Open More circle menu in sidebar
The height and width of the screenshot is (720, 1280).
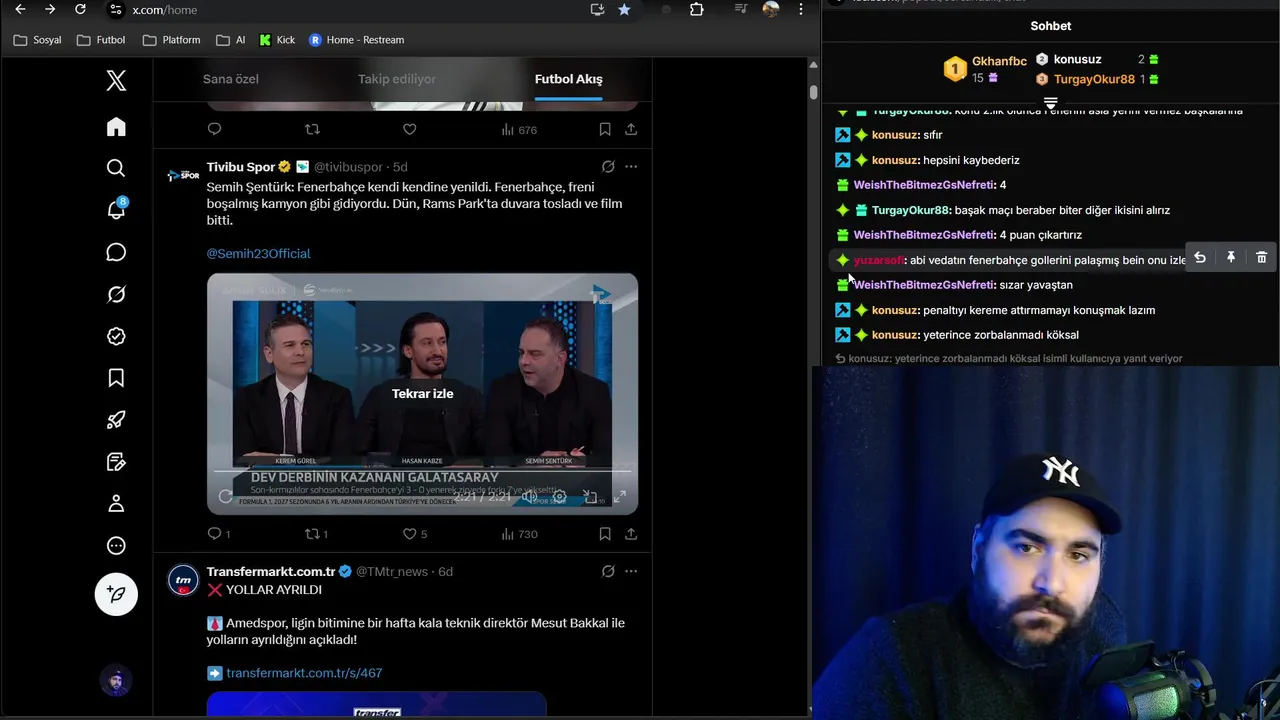[x=116, y=546]
